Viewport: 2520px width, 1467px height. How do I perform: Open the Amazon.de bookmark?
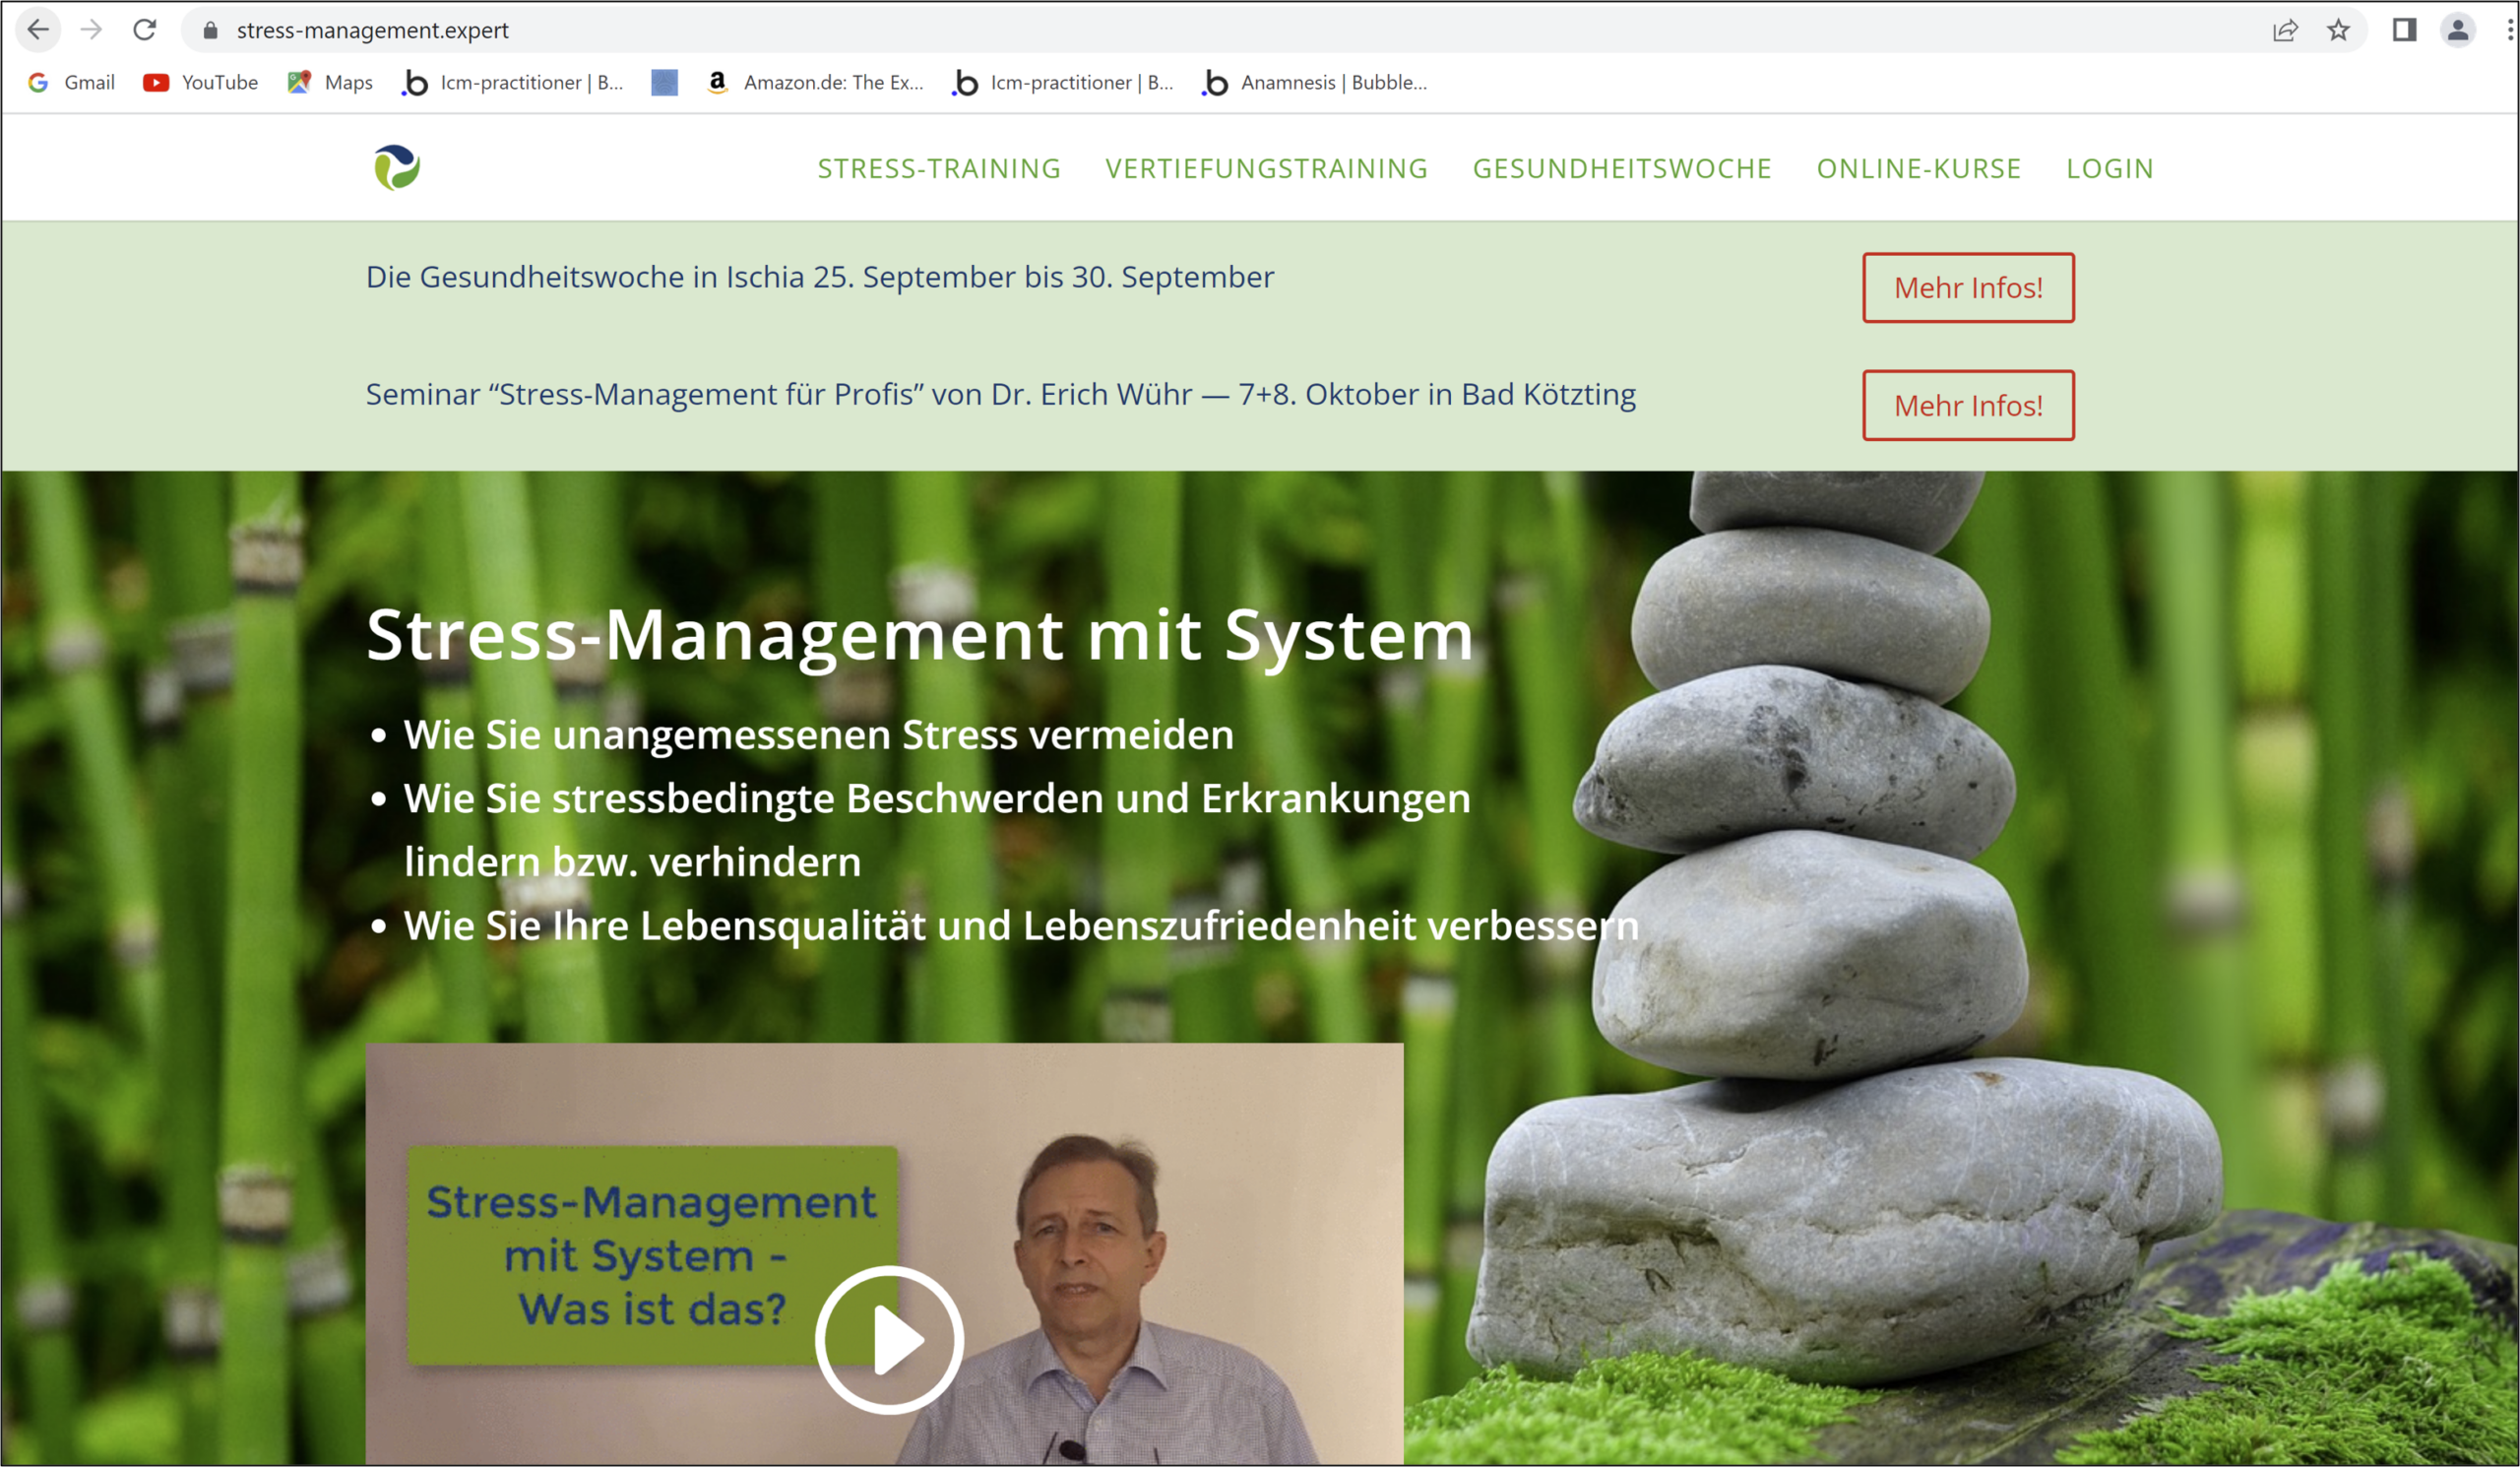tap(815, 83)
